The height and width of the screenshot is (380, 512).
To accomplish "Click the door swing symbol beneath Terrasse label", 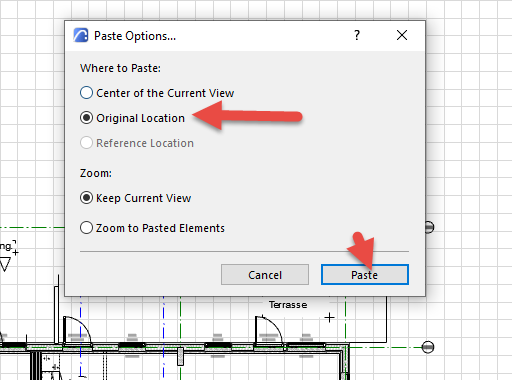I will 269,331.
